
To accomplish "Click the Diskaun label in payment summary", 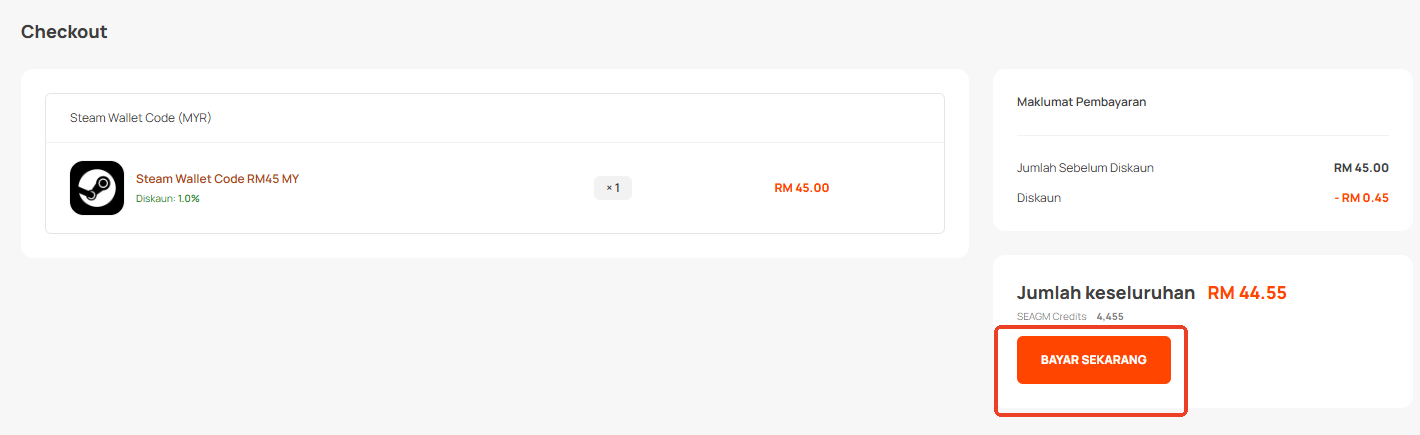I will pos(1039,198).
